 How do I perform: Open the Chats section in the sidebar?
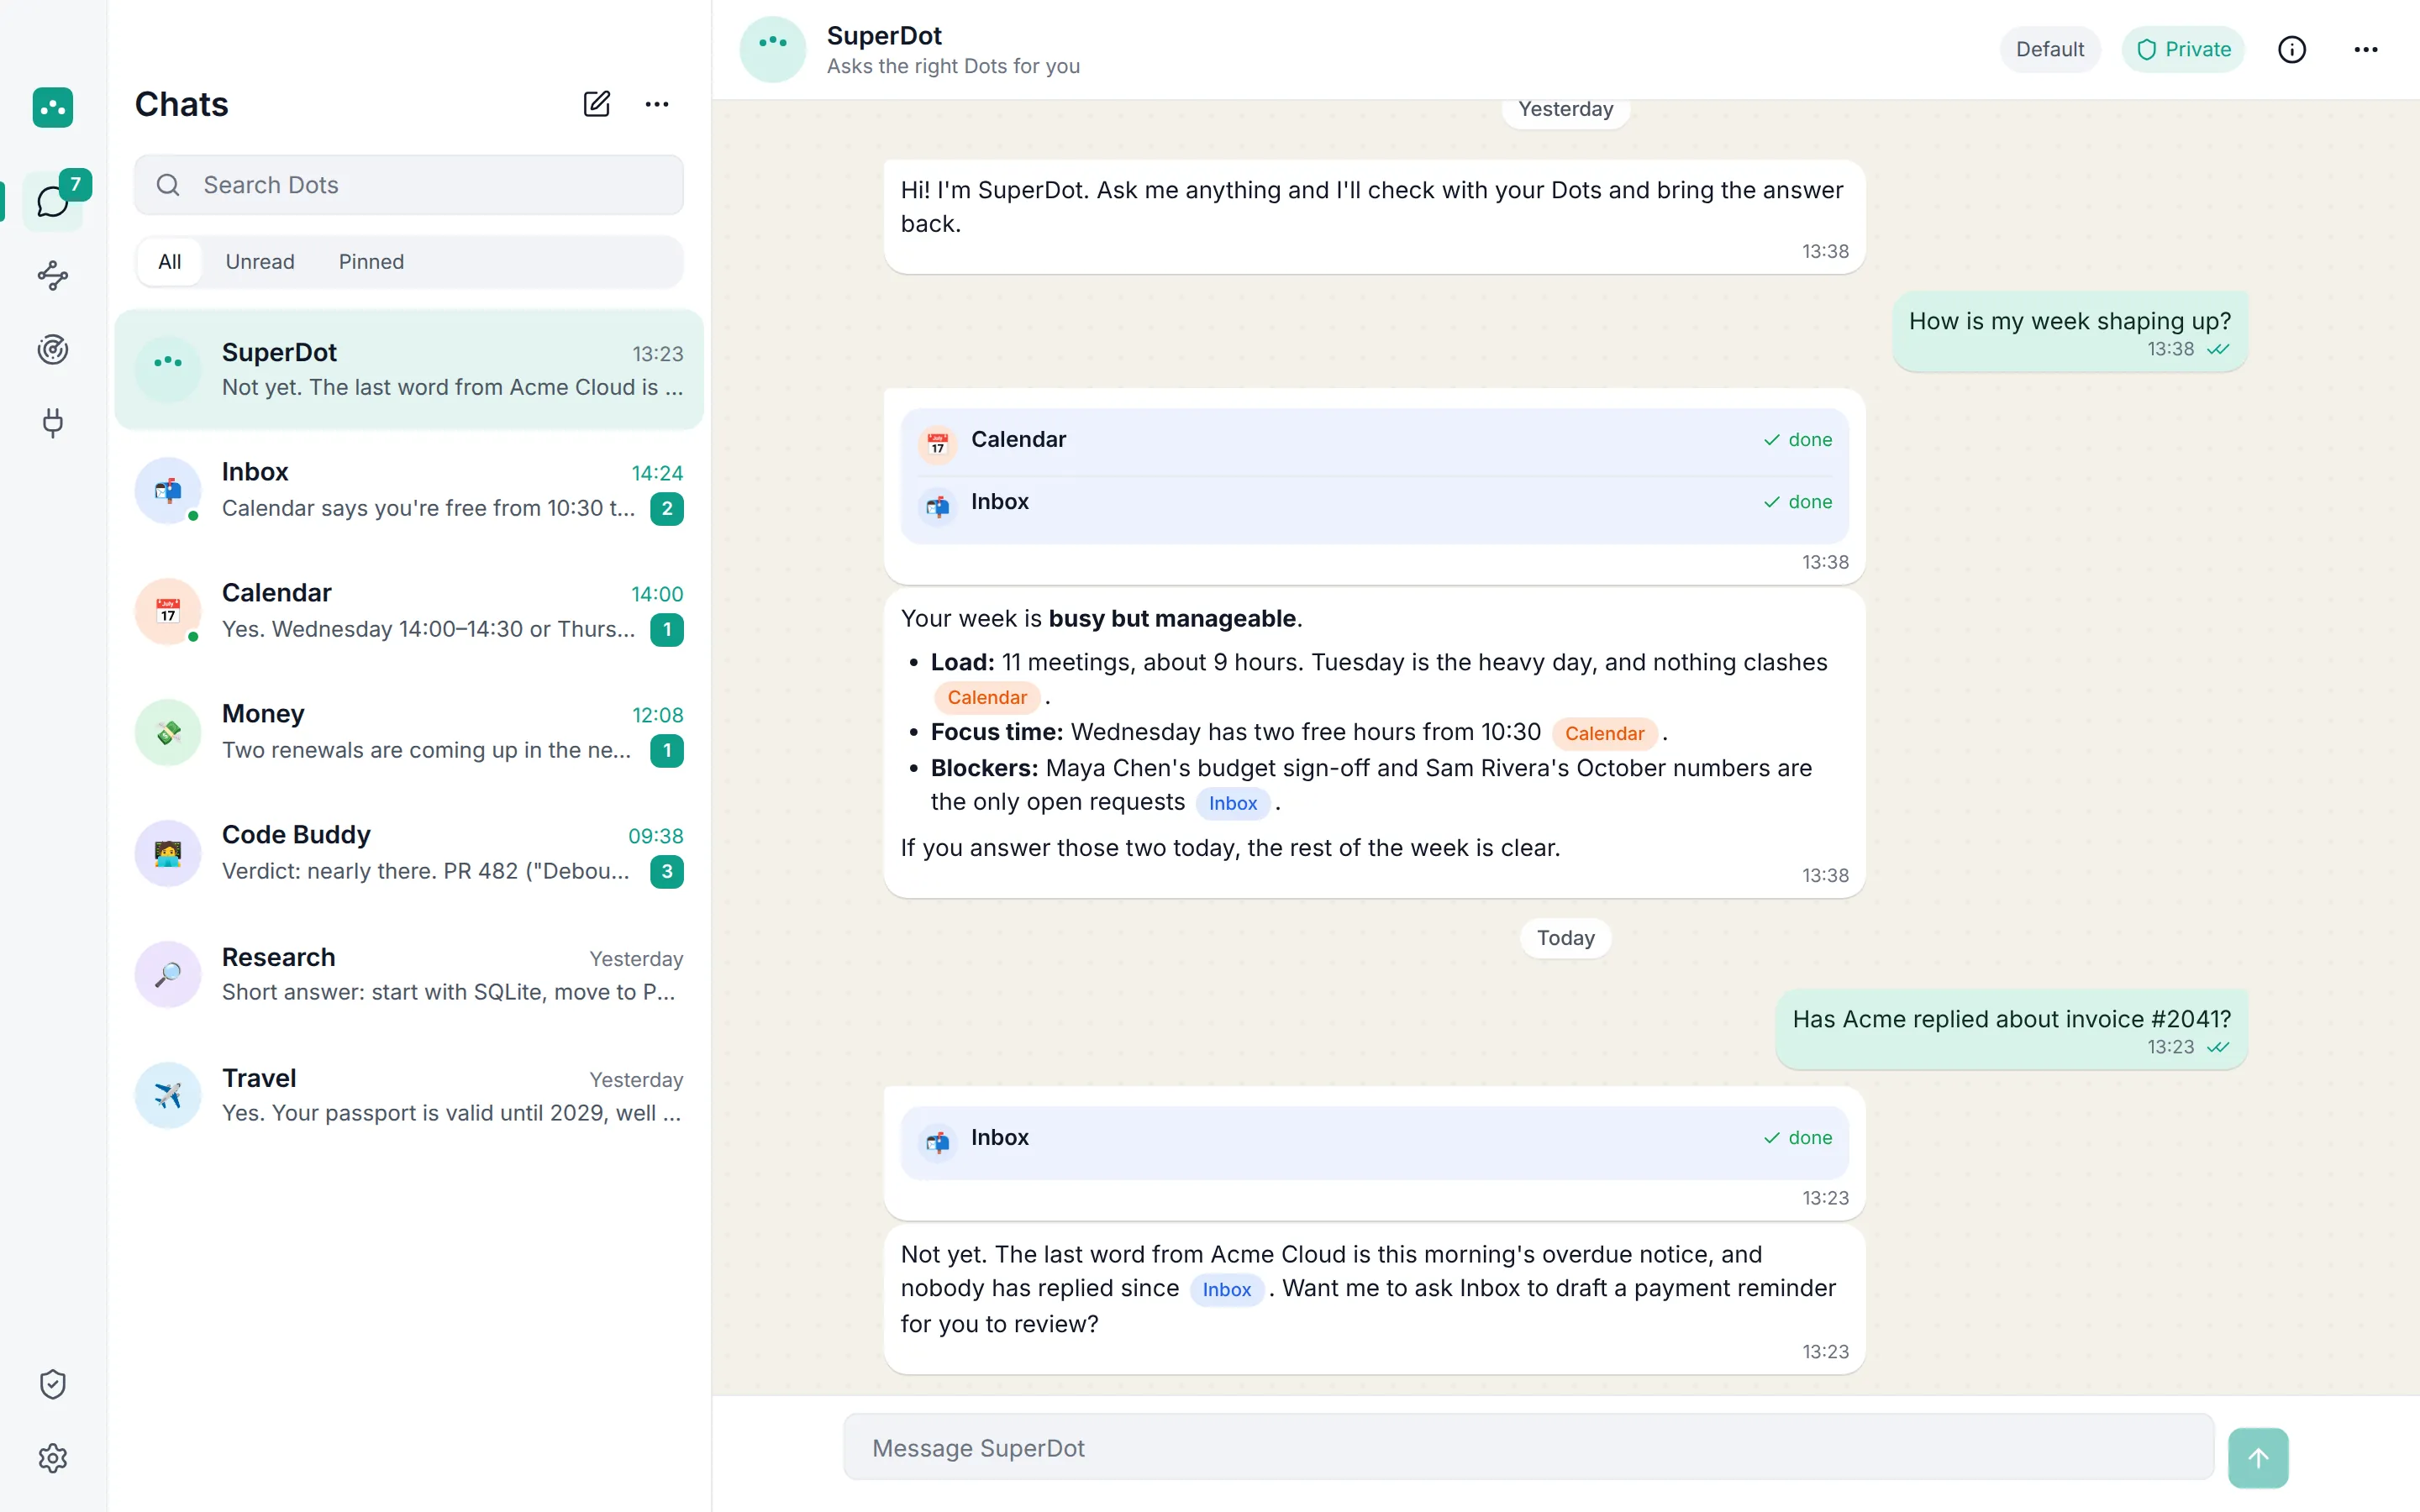[x=53, y=202]
